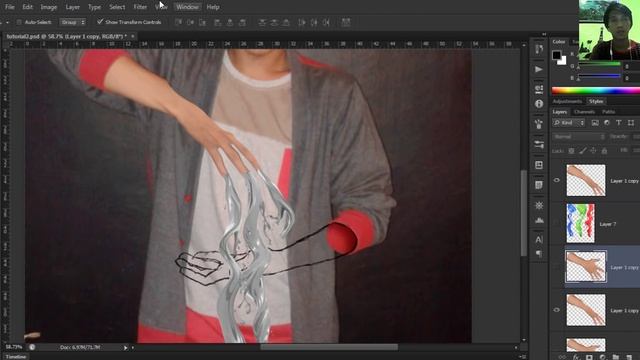Click the zoom percentage field 58.73%

coord(13,347)
